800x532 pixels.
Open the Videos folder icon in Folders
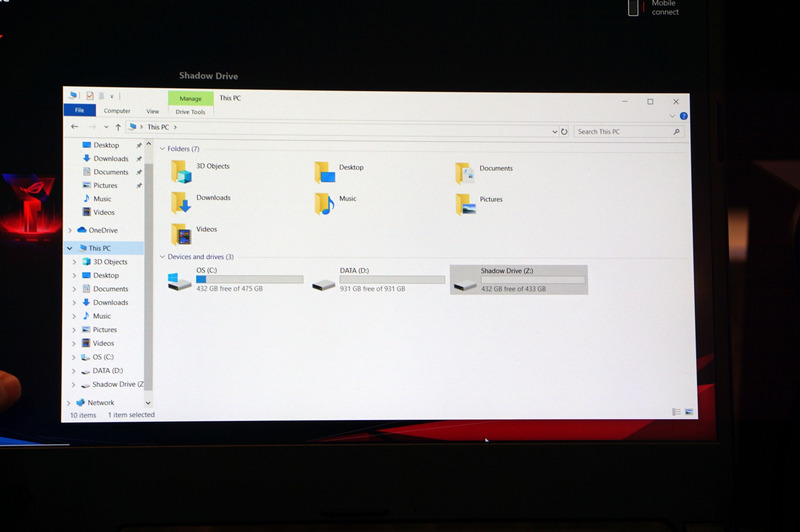[181, 235]
